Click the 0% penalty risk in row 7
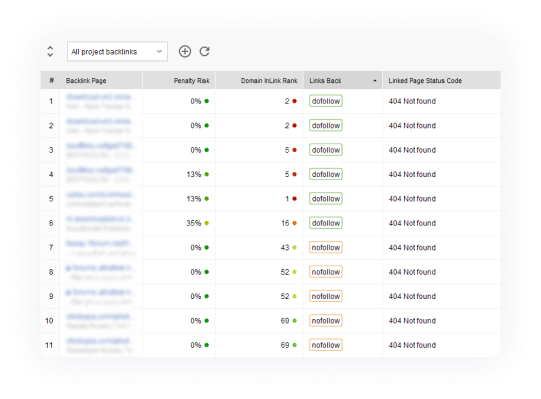 click(x=196, y=247)
